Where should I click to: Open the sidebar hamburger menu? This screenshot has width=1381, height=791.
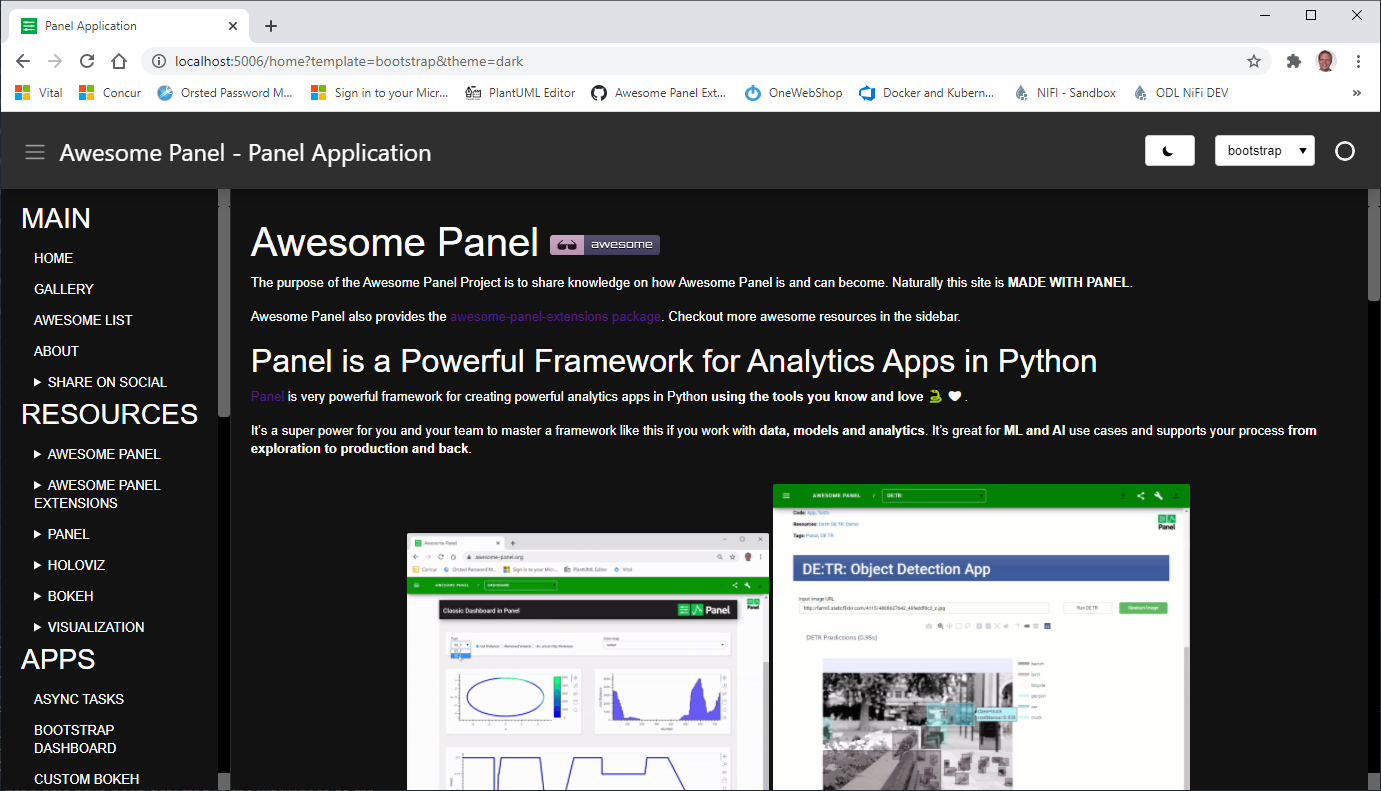[35, 152]
